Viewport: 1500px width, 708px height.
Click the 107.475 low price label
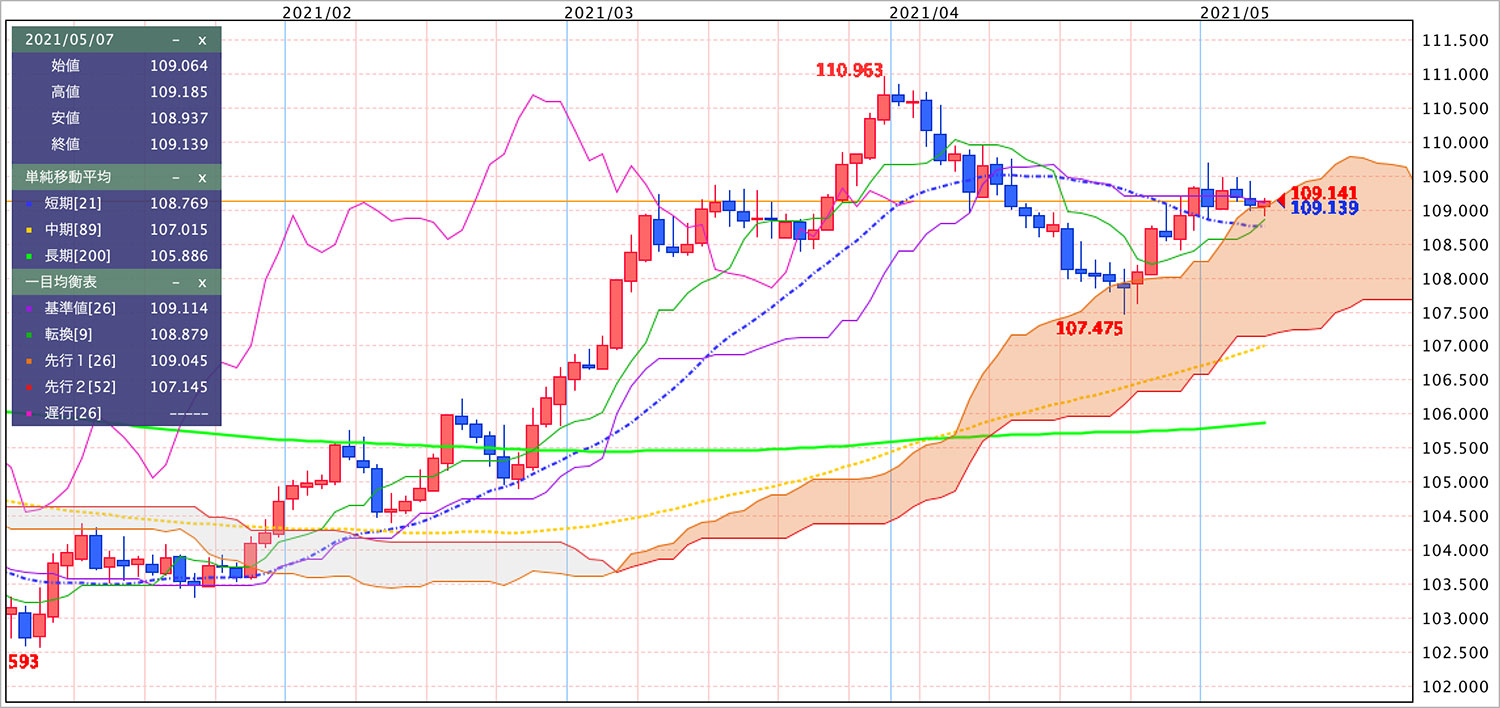click(x=1091, y=327)
